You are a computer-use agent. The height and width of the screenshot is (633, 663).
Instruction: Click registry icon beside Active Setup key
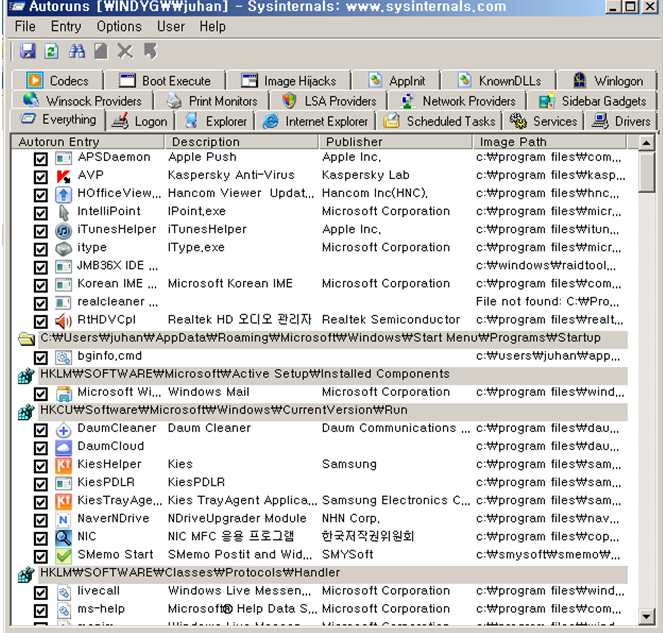coord(26,375)
